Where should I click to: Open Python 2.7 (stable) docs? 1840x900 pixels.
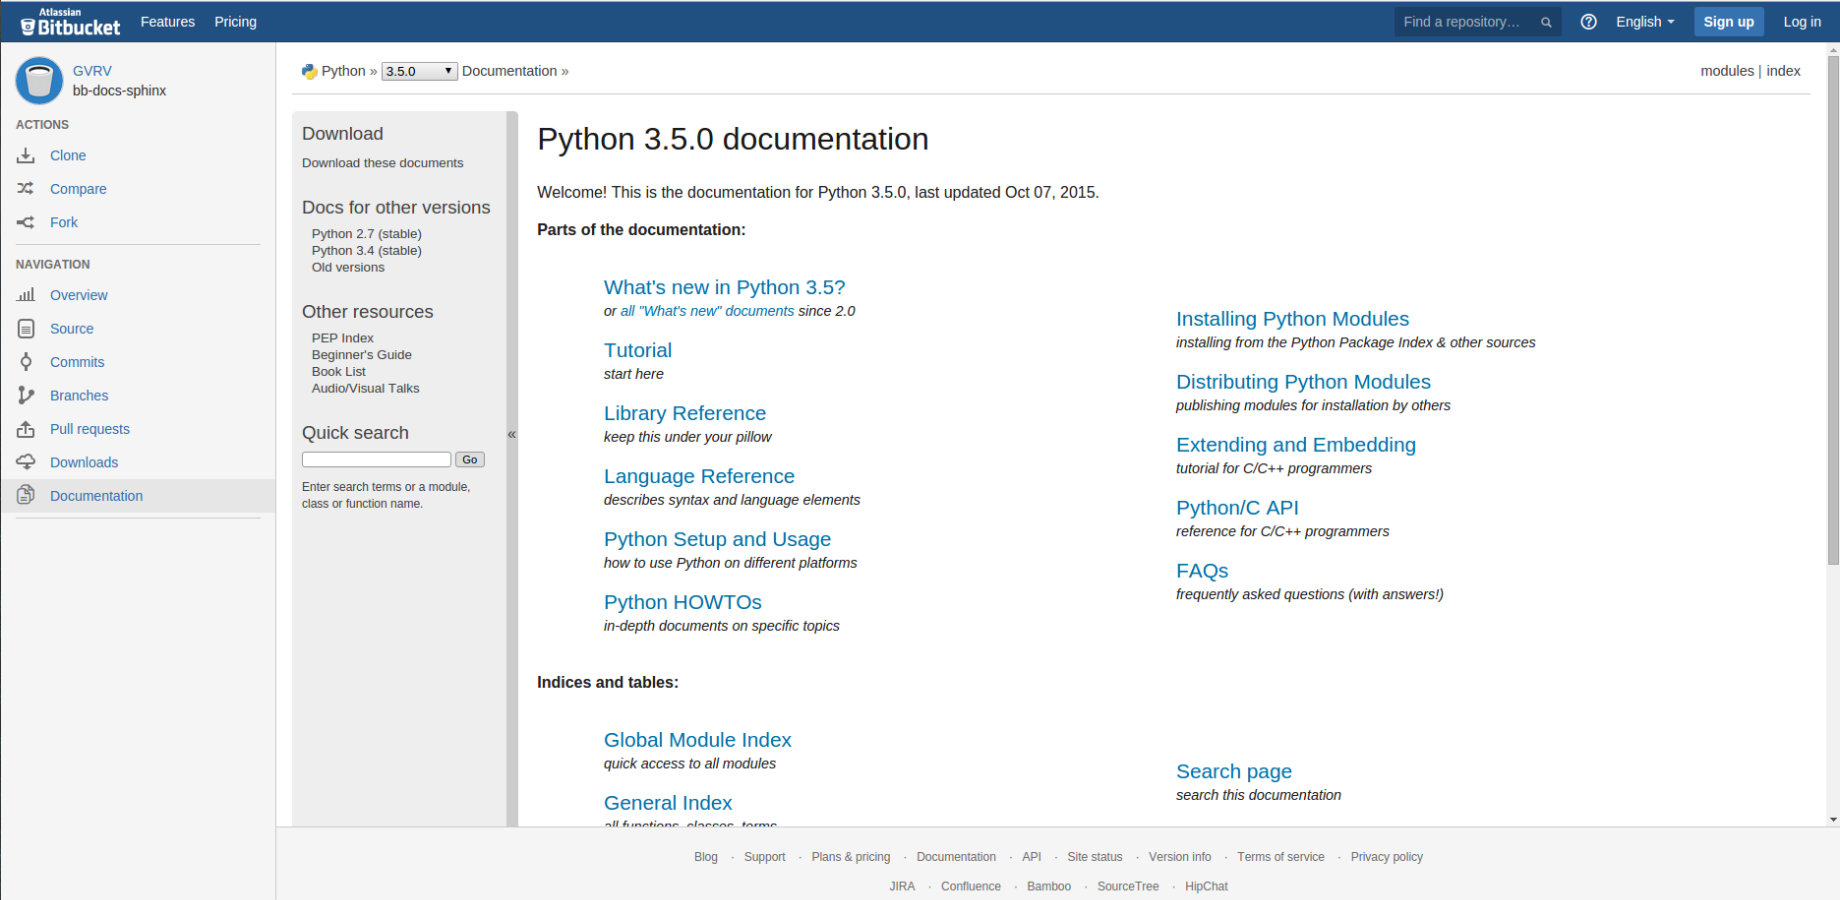(x=367, y=234)
